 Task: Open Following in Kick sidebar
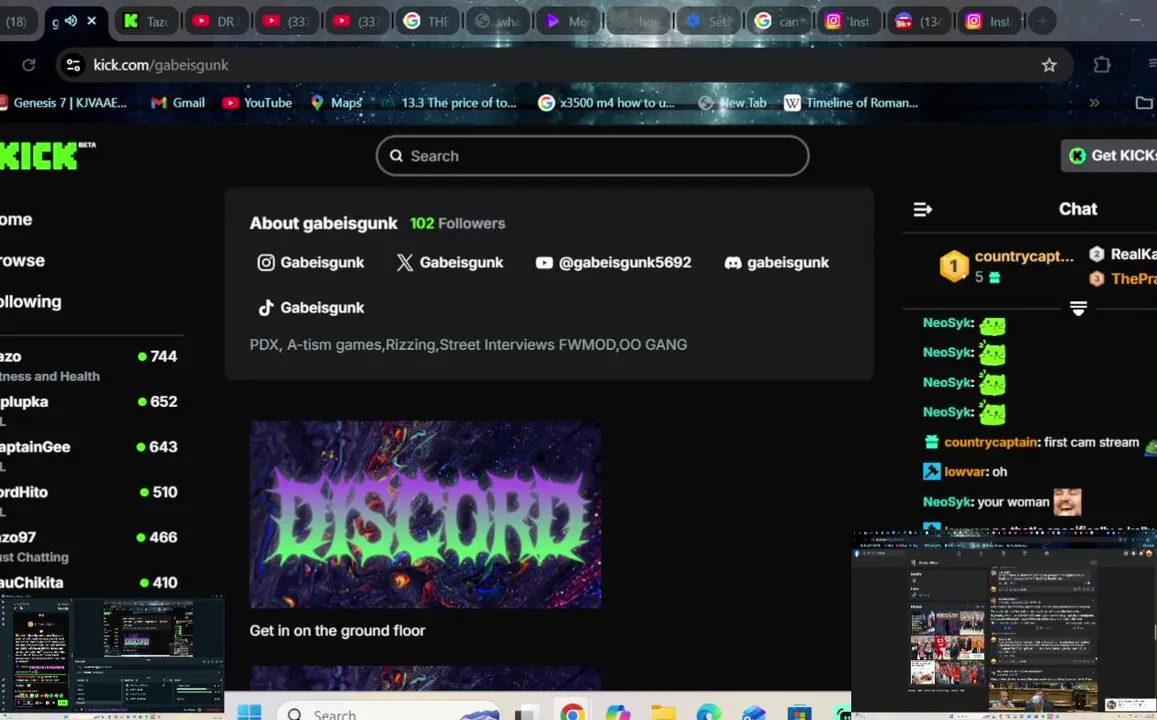pyautogui.click(x=31, y=302)
